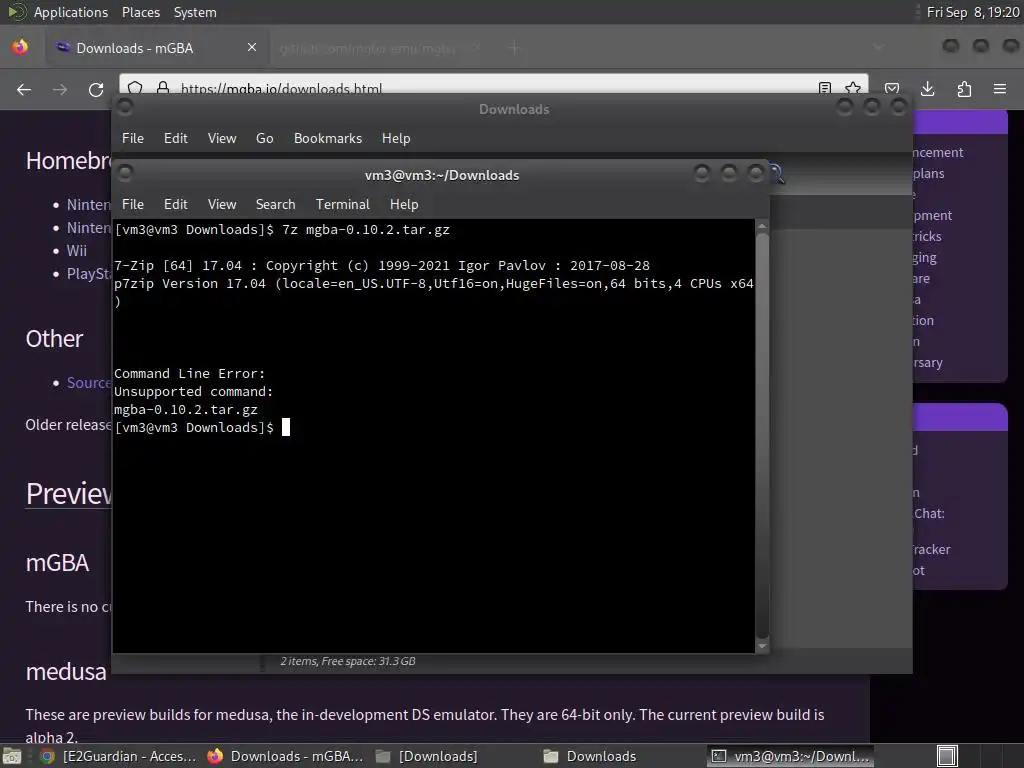Click the Downloads window menu button

click(x=125, y=106)
